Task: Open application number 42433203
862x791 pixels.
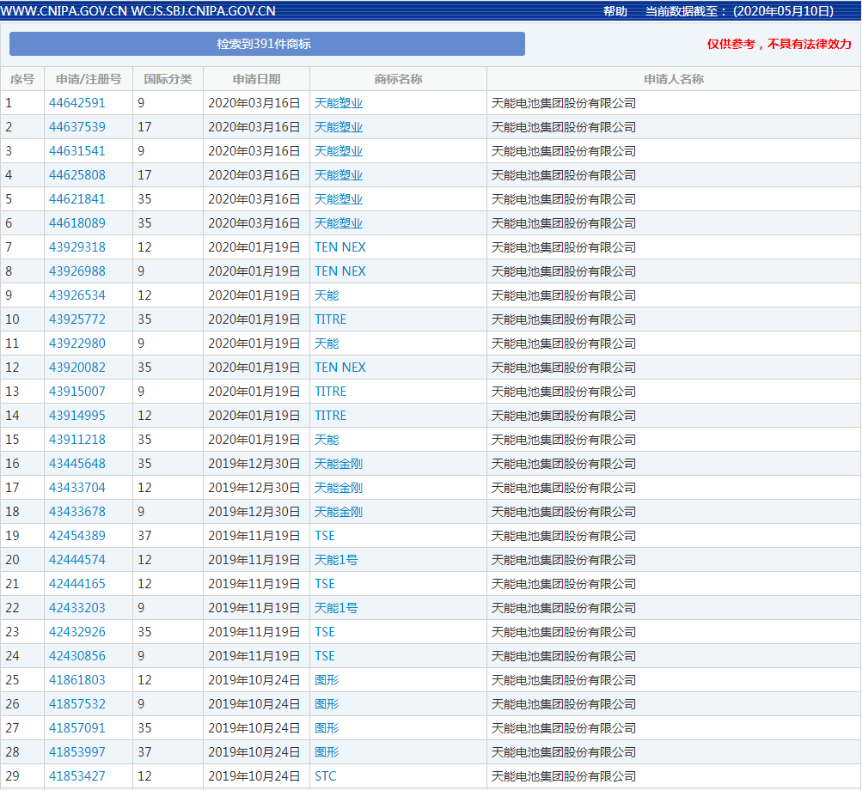Action: (77, 607)
